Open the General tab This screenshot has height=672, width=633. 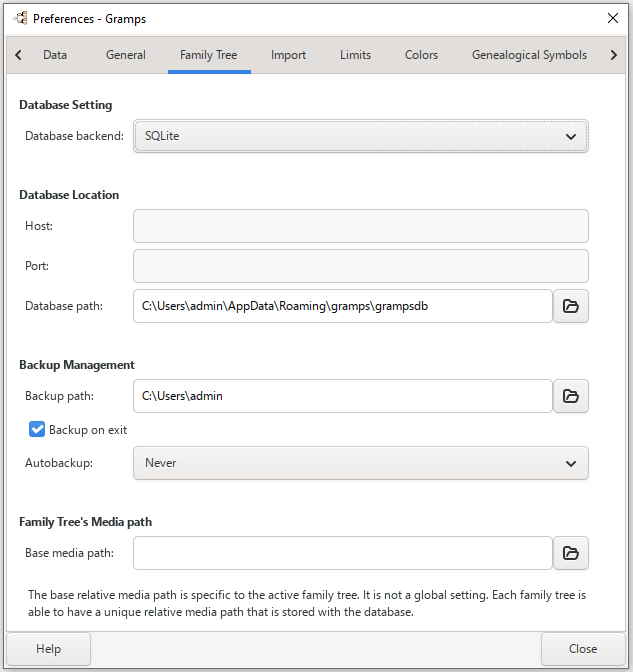pos(126,55)
